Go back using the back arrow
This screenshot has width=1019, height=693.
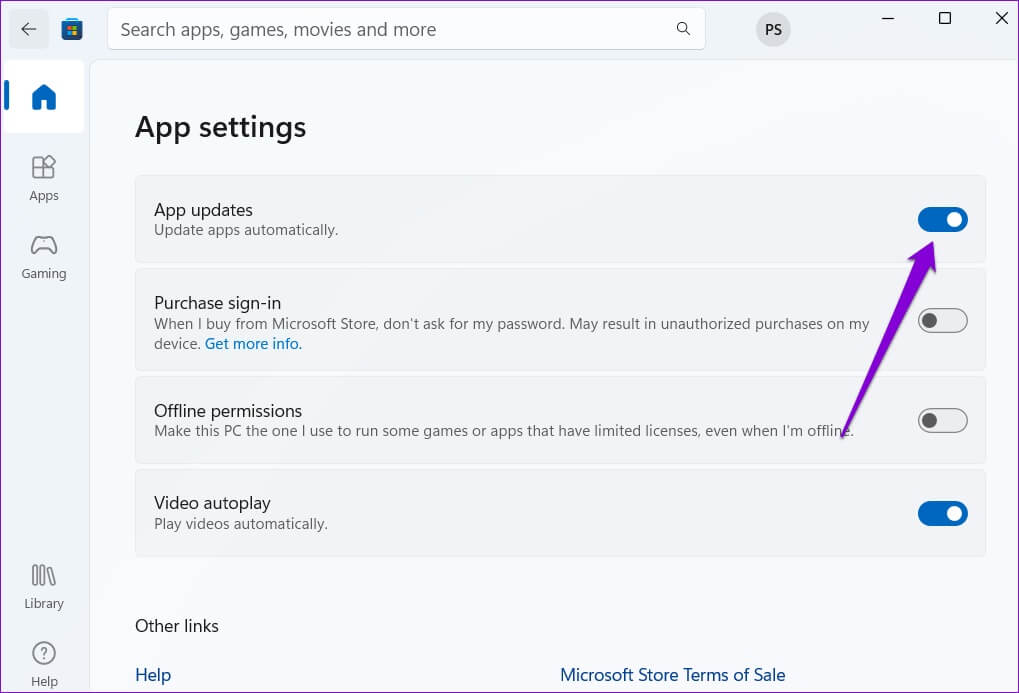(29, 29)
